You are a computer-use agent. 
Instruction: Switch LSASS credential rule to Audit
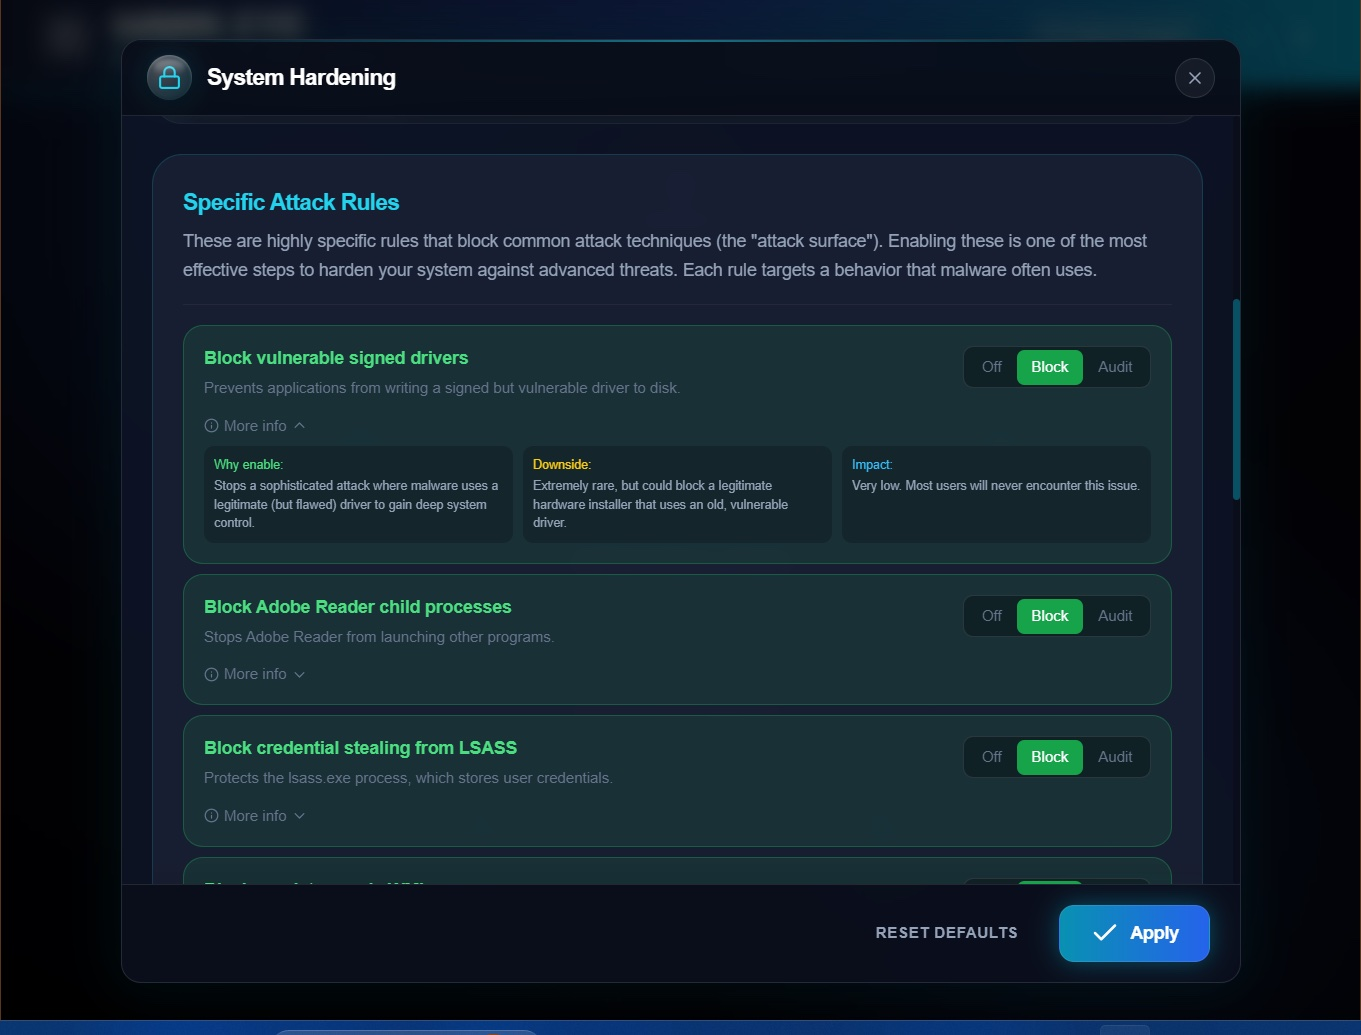coord(1114,757)
